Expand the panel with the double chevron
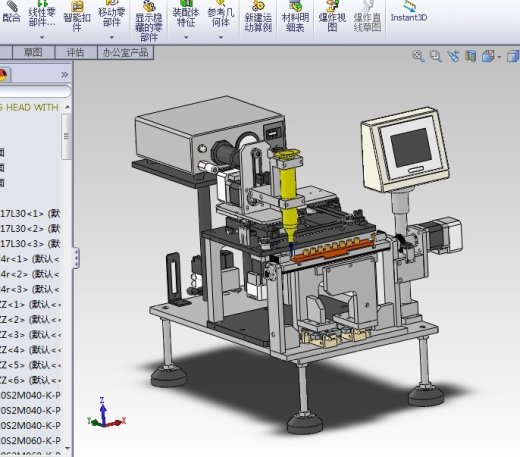This screenshot has width=520, height=457. click(x=65, y=75)
